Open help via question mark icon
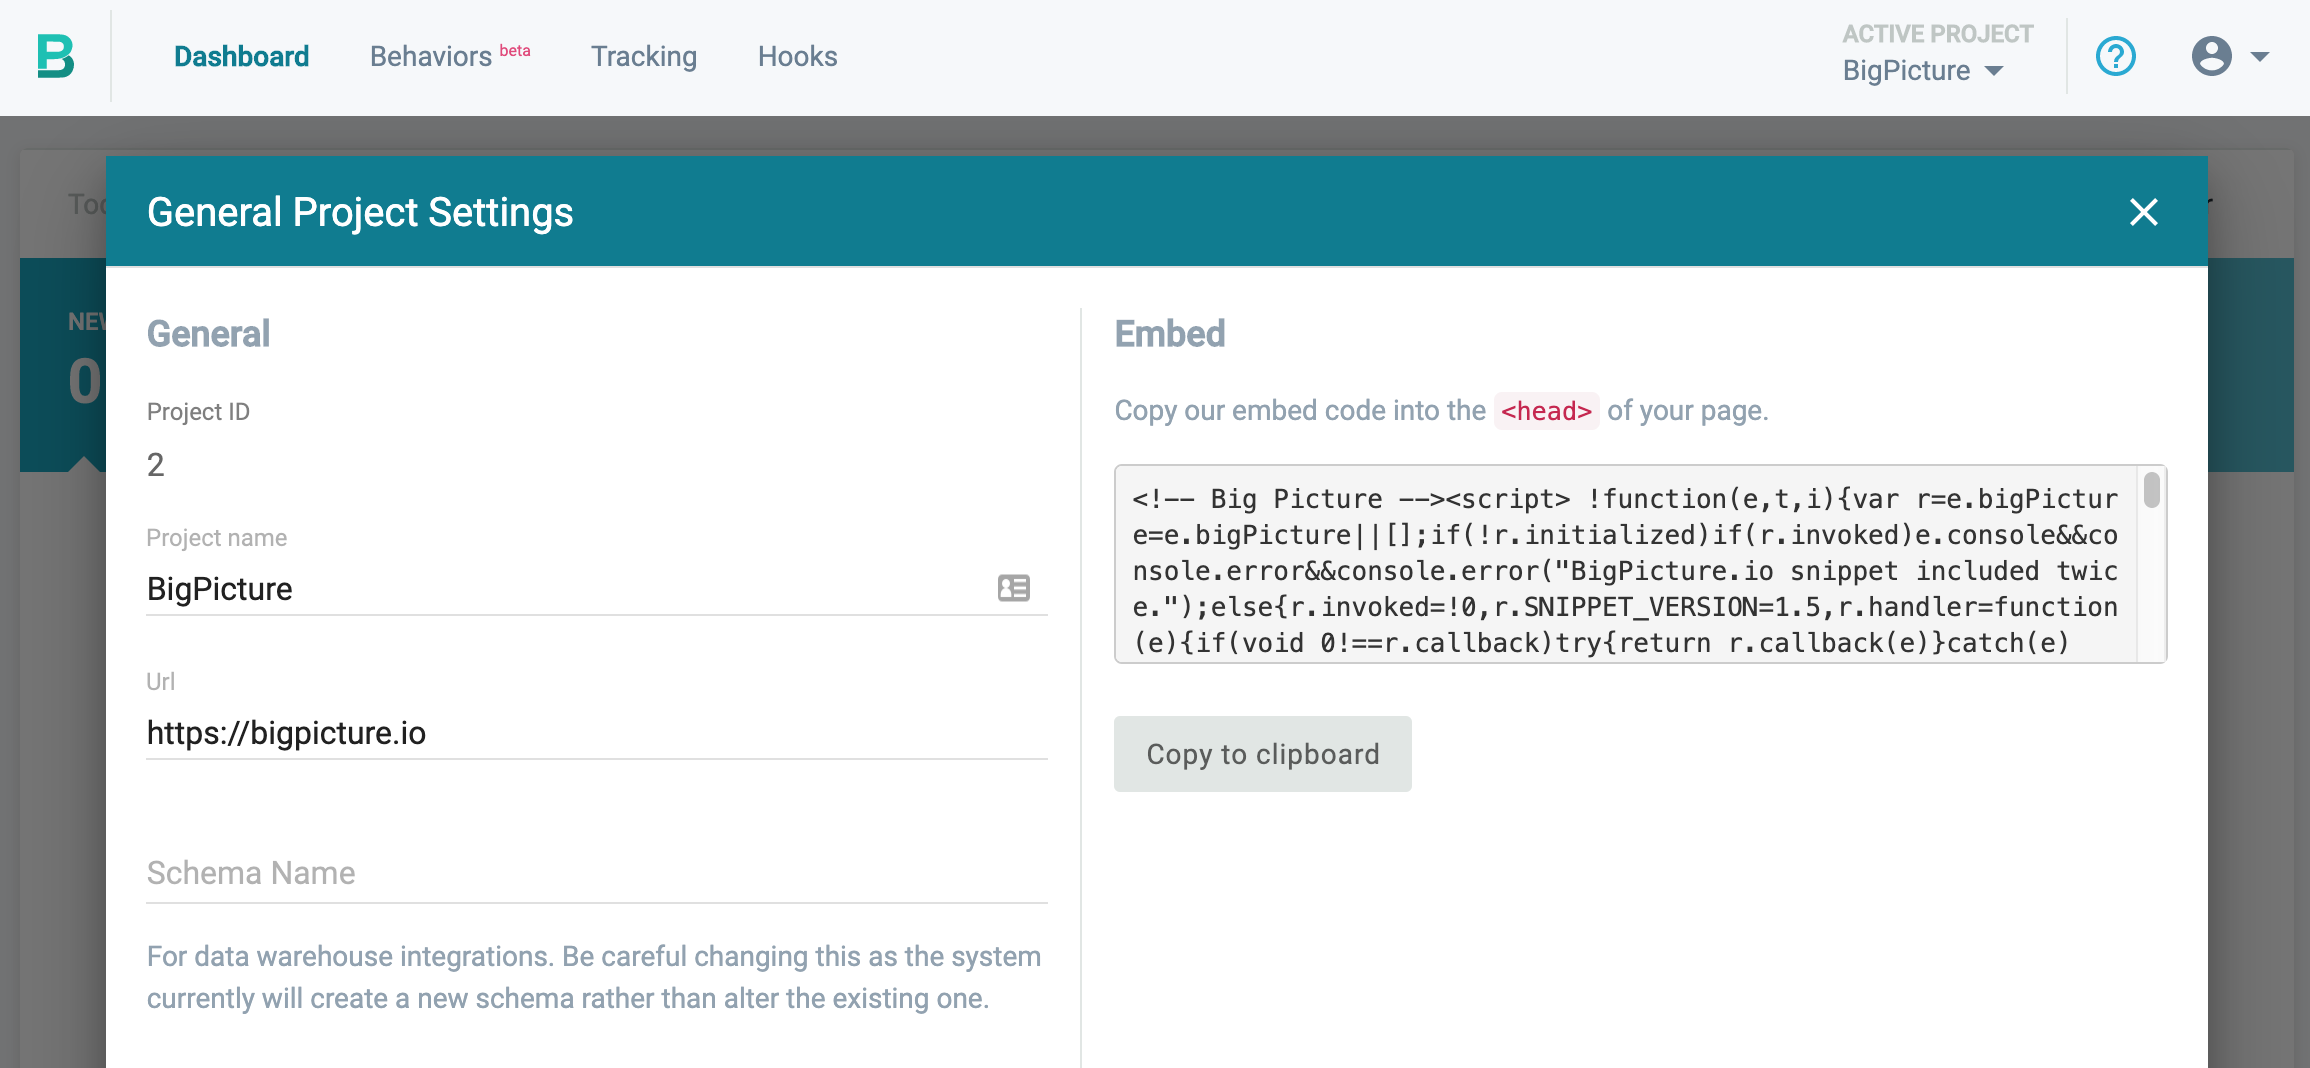The width and height of the screenshot is (2310, 1068). coord(2115,56)
